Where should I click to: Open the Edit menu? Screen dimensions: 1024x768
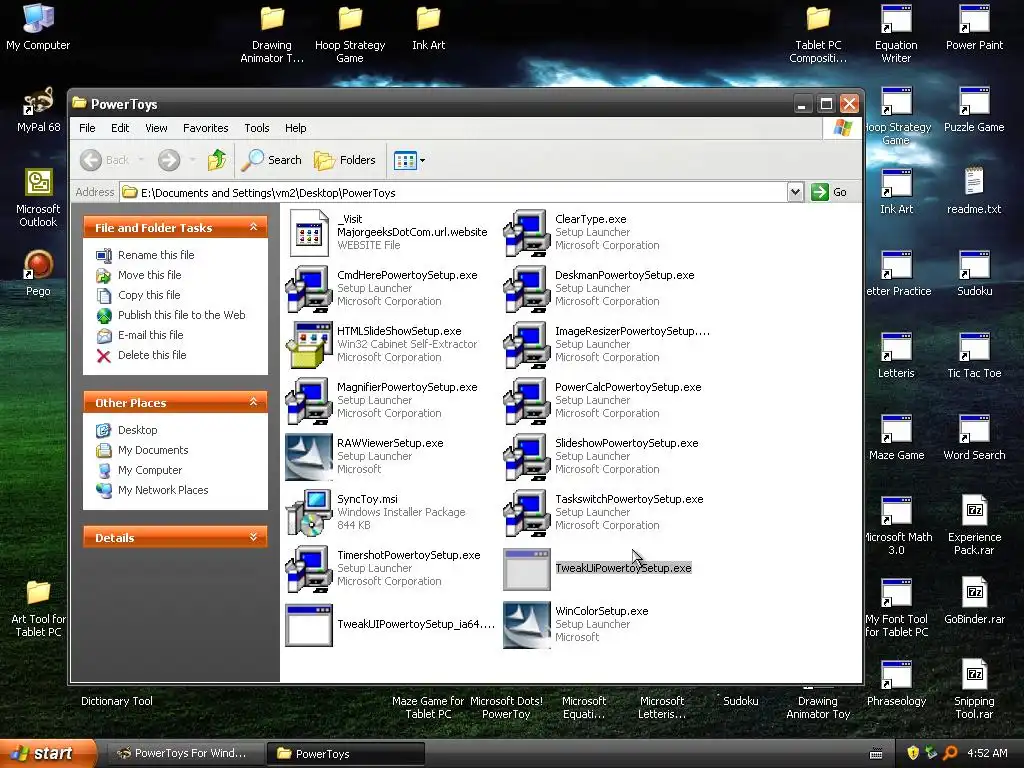click(x=120, y=128)
